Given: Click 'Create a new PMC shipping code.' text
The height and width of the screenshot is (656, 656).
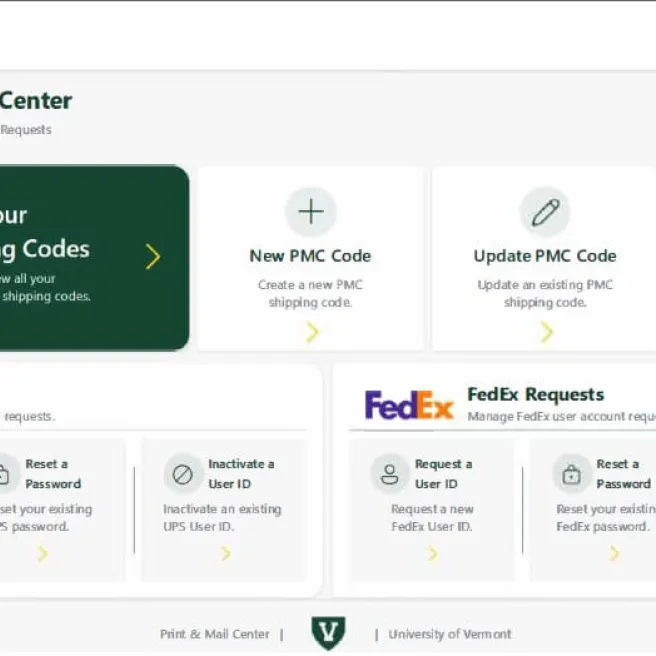Looking at the screenshot, I should (310, 293).
